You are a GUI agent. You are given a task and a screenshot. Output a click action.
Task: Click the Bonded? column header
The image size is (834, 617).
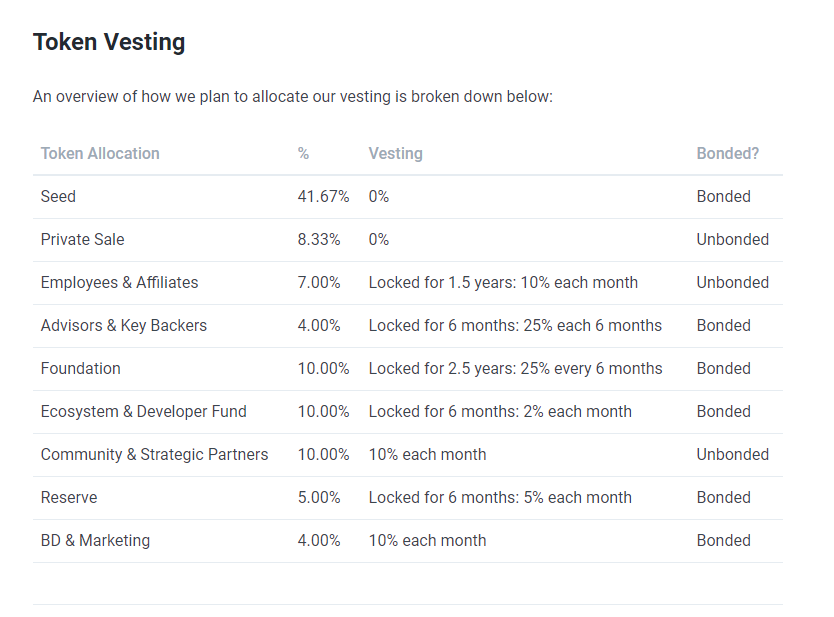tap(727, 153)
